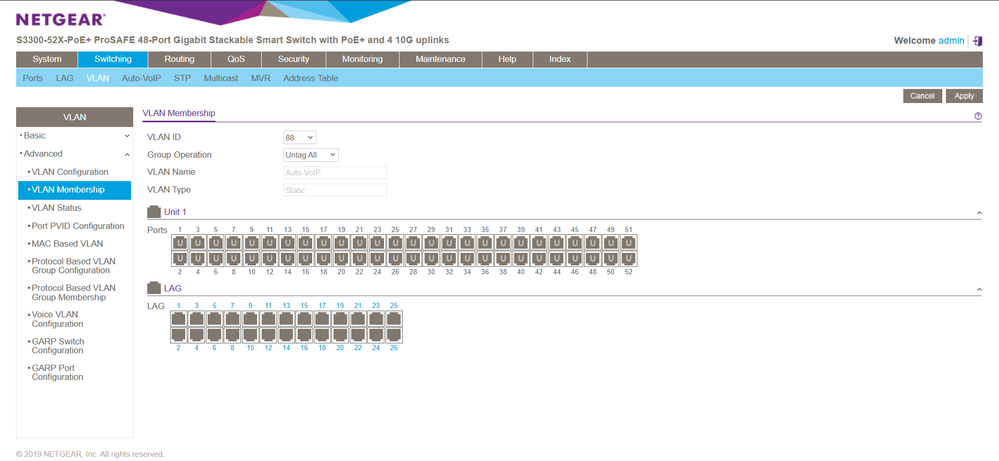This screenshot has height=461, width=999.
Task: Open the Multicast submenu item
Action: click(221, 78)
